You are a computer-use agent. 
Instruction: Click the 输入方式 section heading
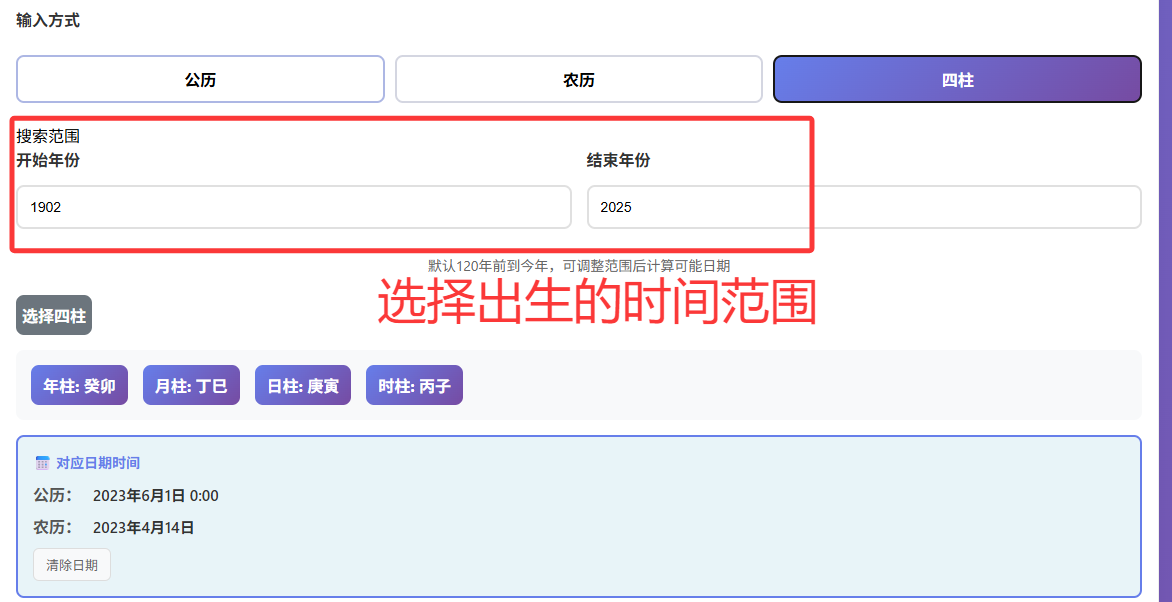48,20
